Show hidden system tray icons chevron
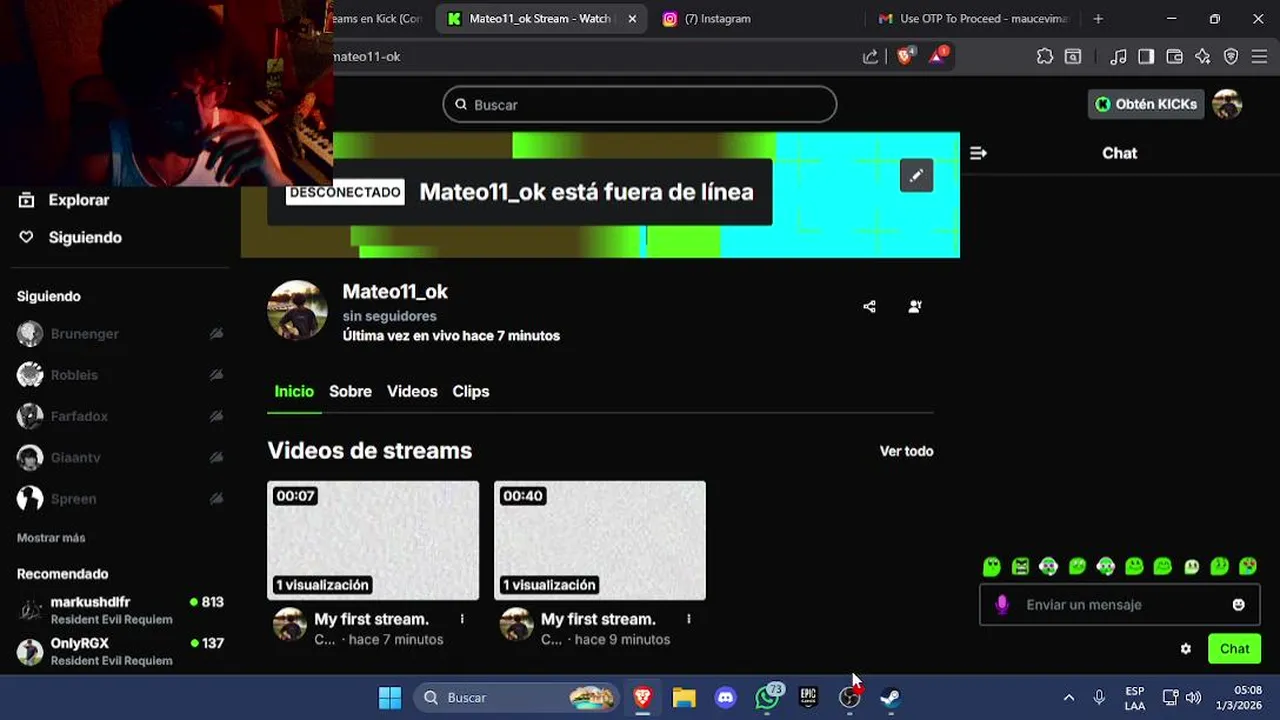 point(1068,698)
